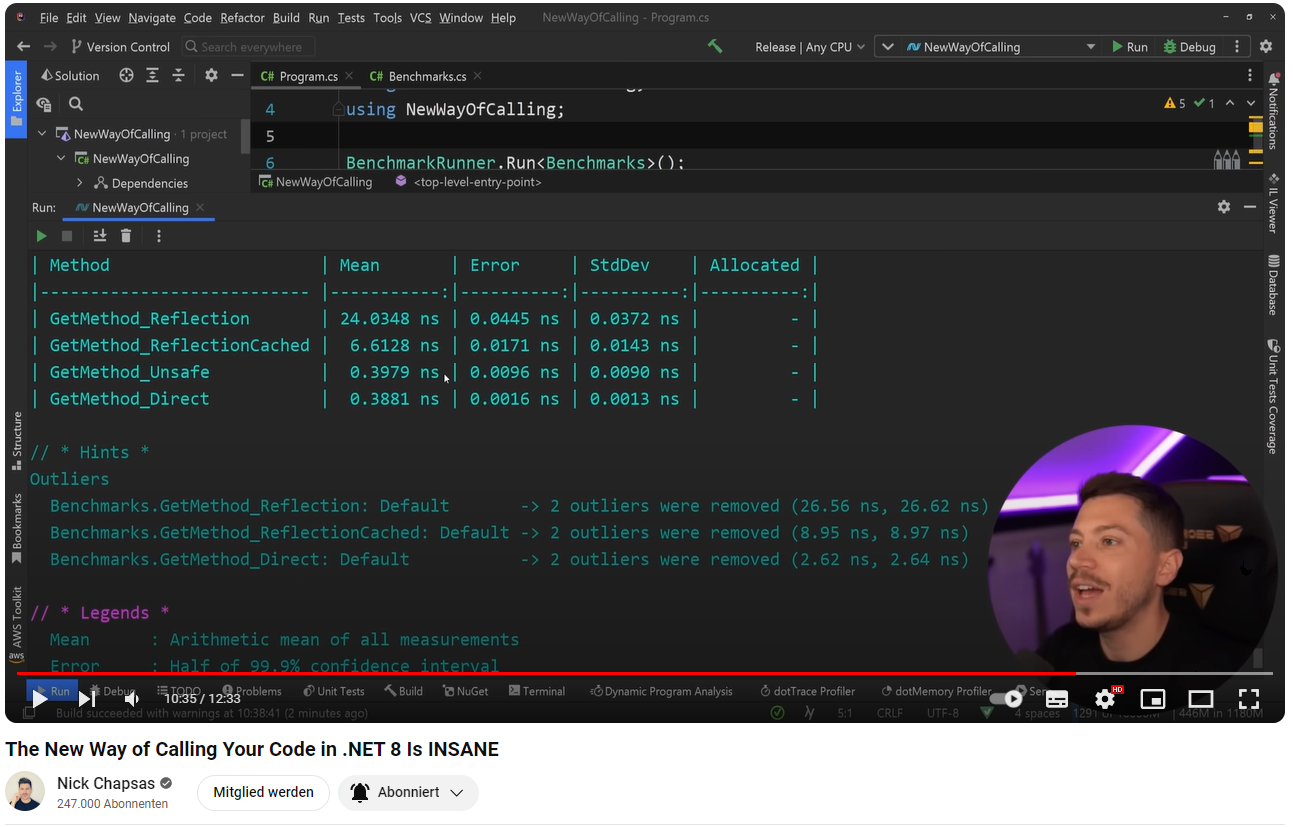This screenshot has height=827, width=1293.
Task: Toggle subtitles in the video player
Action: (1057, 698)
